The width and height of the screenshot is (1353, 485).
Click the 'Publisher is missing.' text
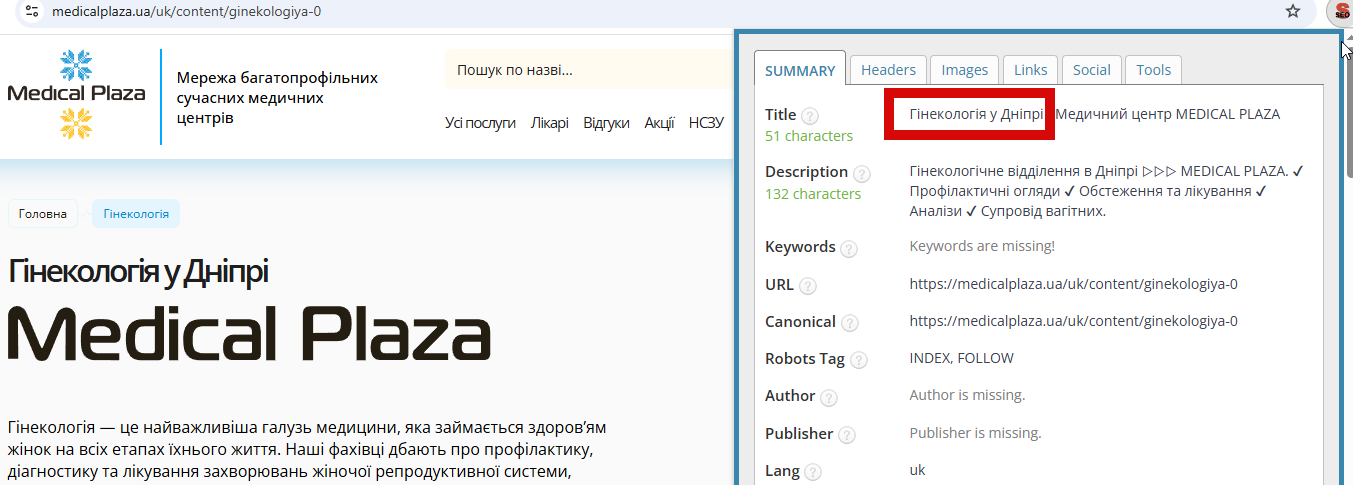point(975,433)
